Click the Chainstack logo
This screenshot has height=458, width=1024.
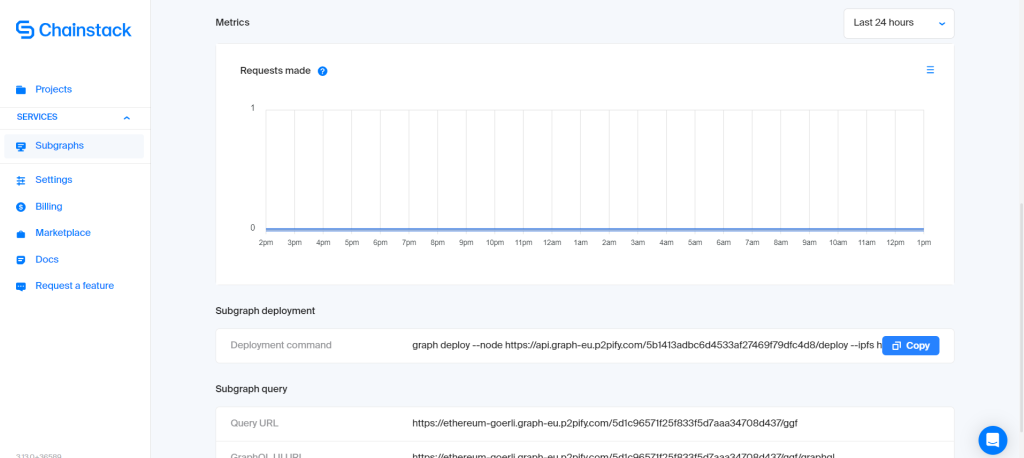click(x=74, y=30)
